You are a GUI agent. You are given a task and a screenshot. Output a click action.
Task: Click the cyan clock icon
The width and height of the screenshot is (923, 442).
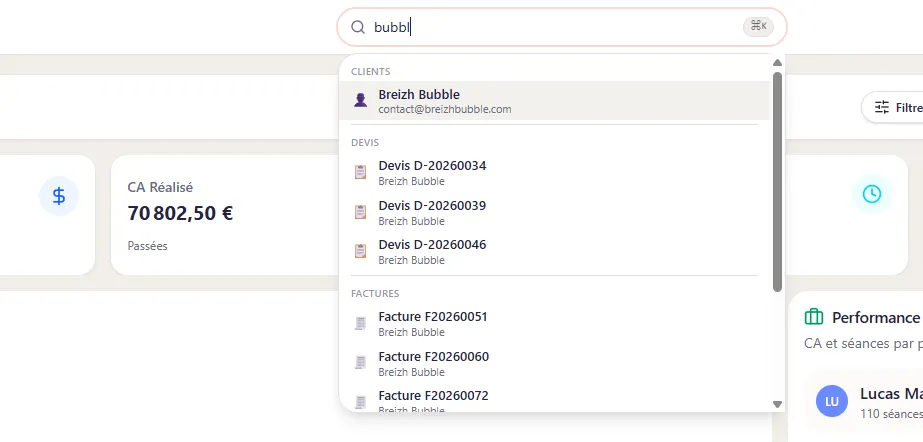point(872,194)
